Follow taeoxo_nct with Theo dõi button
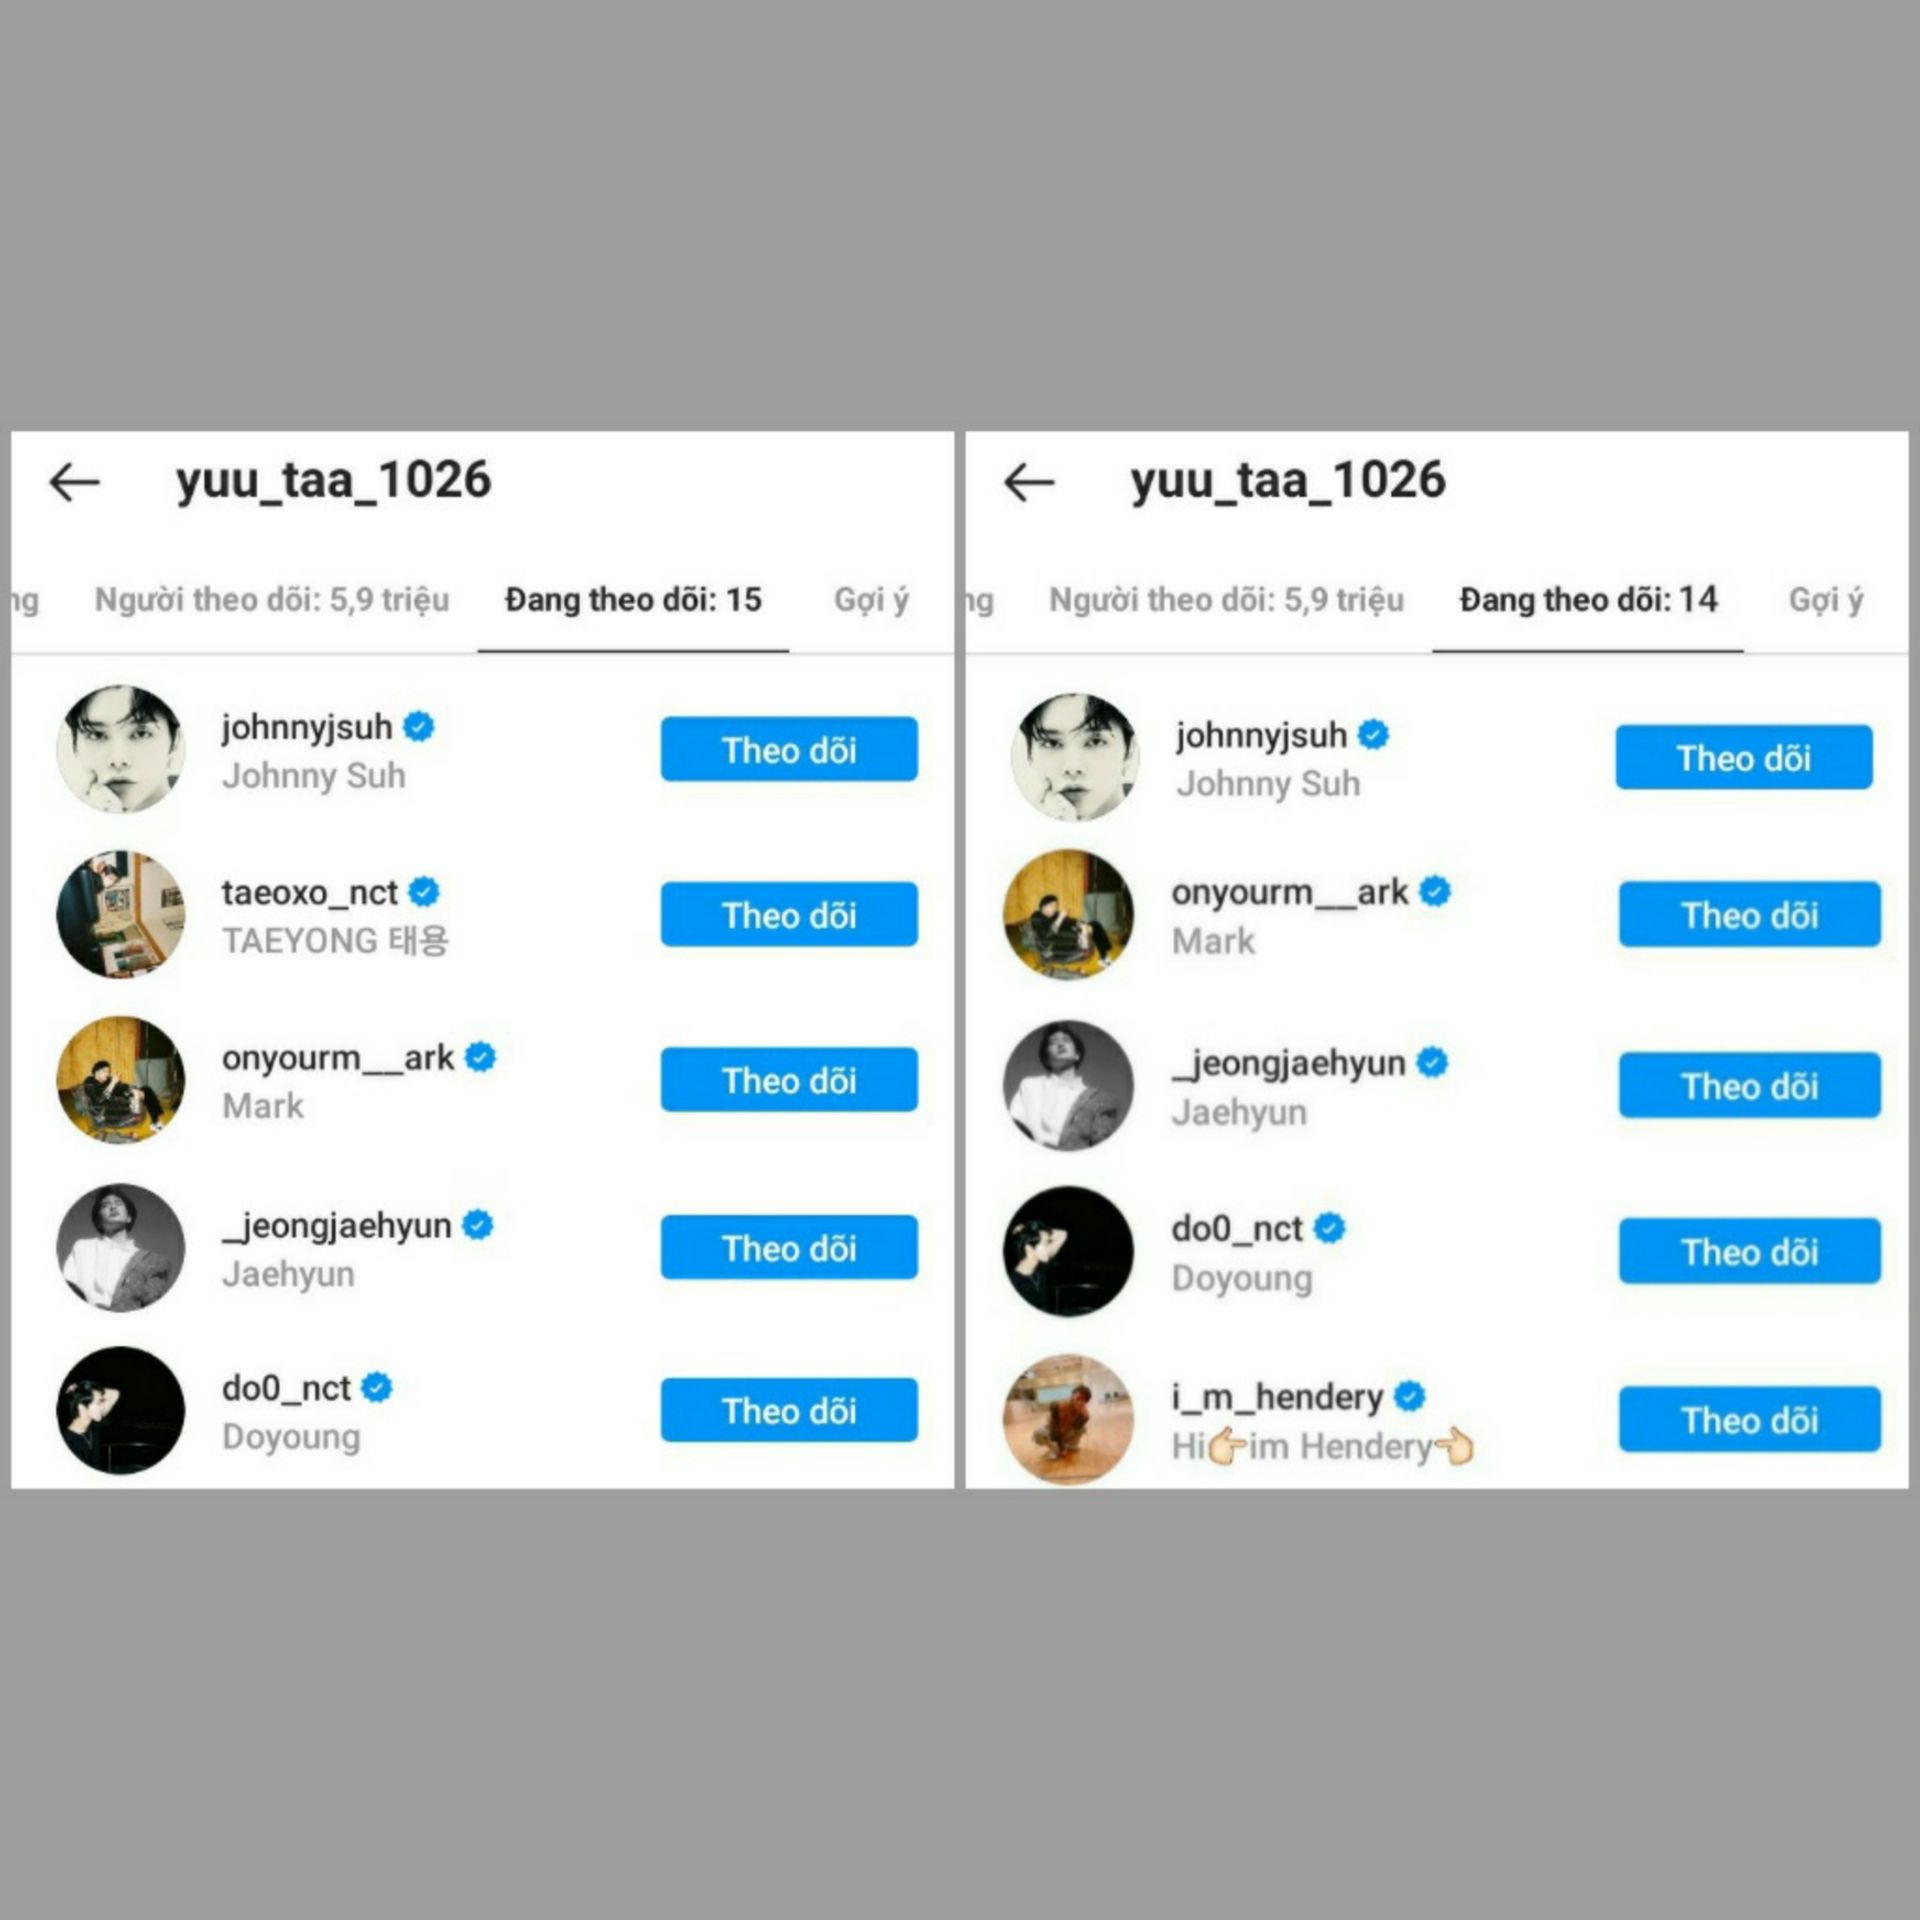The image size is (1920, 1920). (x=789, y=914)
